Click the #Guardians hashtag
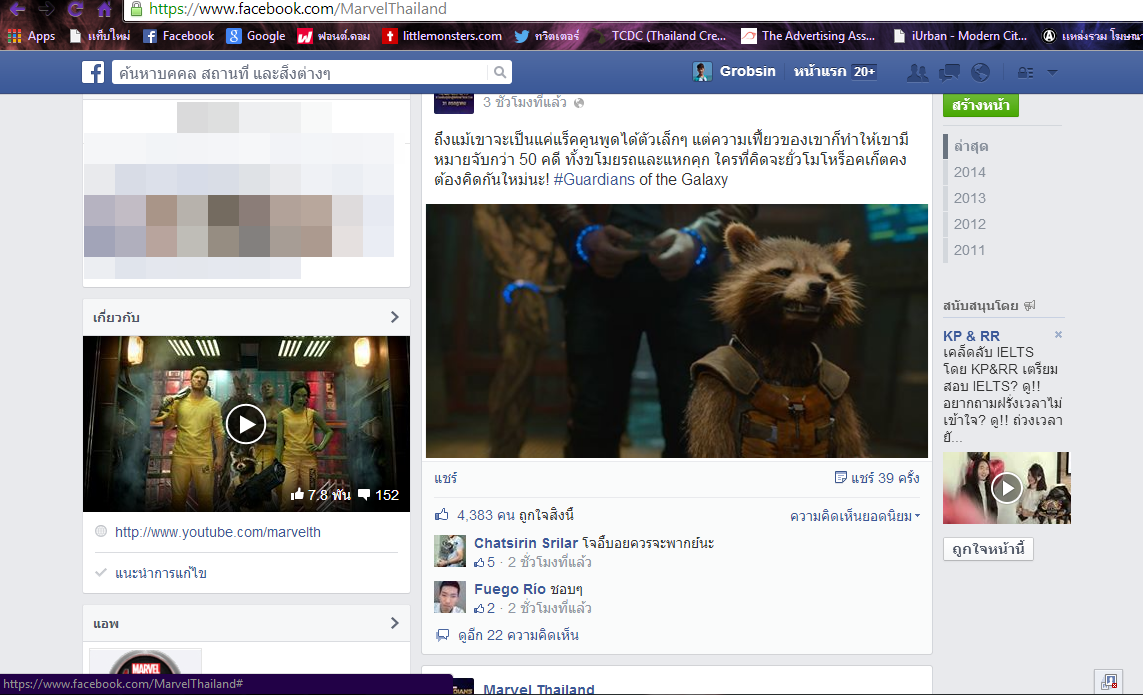The image size is (1143, 695). tap(594, 179)
